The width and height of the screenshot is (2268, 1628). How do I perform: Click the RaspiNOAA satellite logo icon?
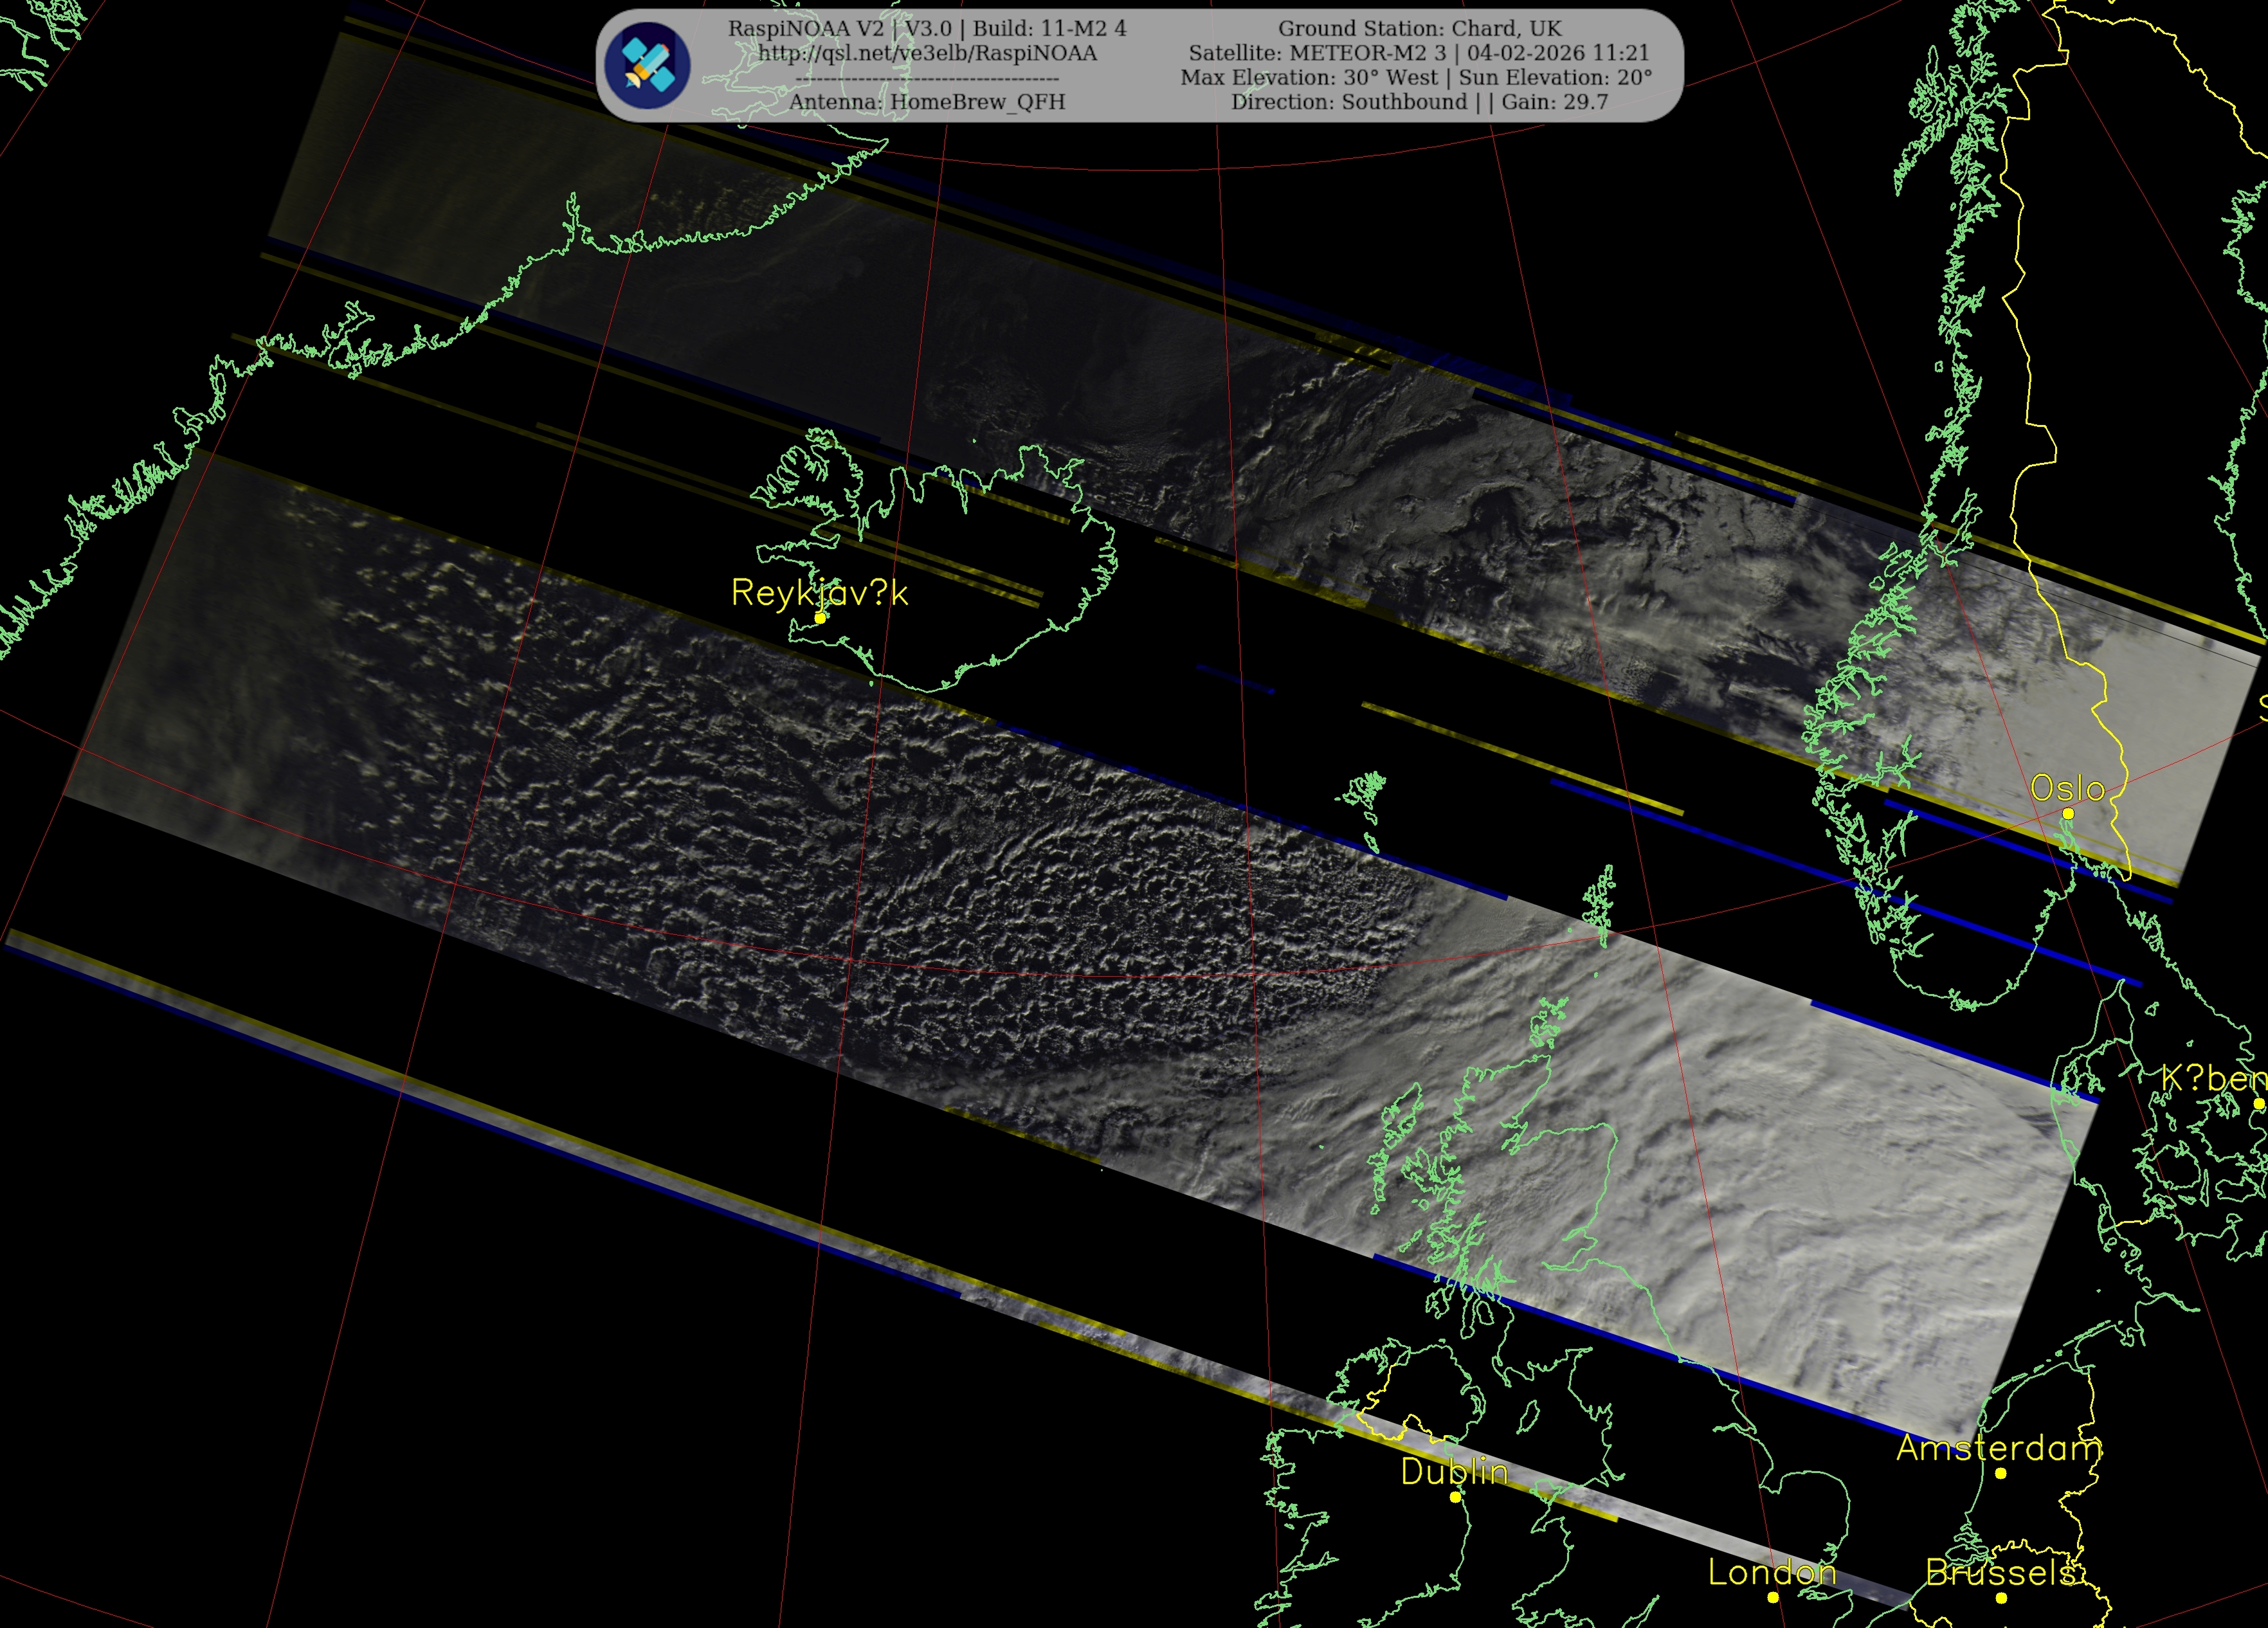(649, 66)
